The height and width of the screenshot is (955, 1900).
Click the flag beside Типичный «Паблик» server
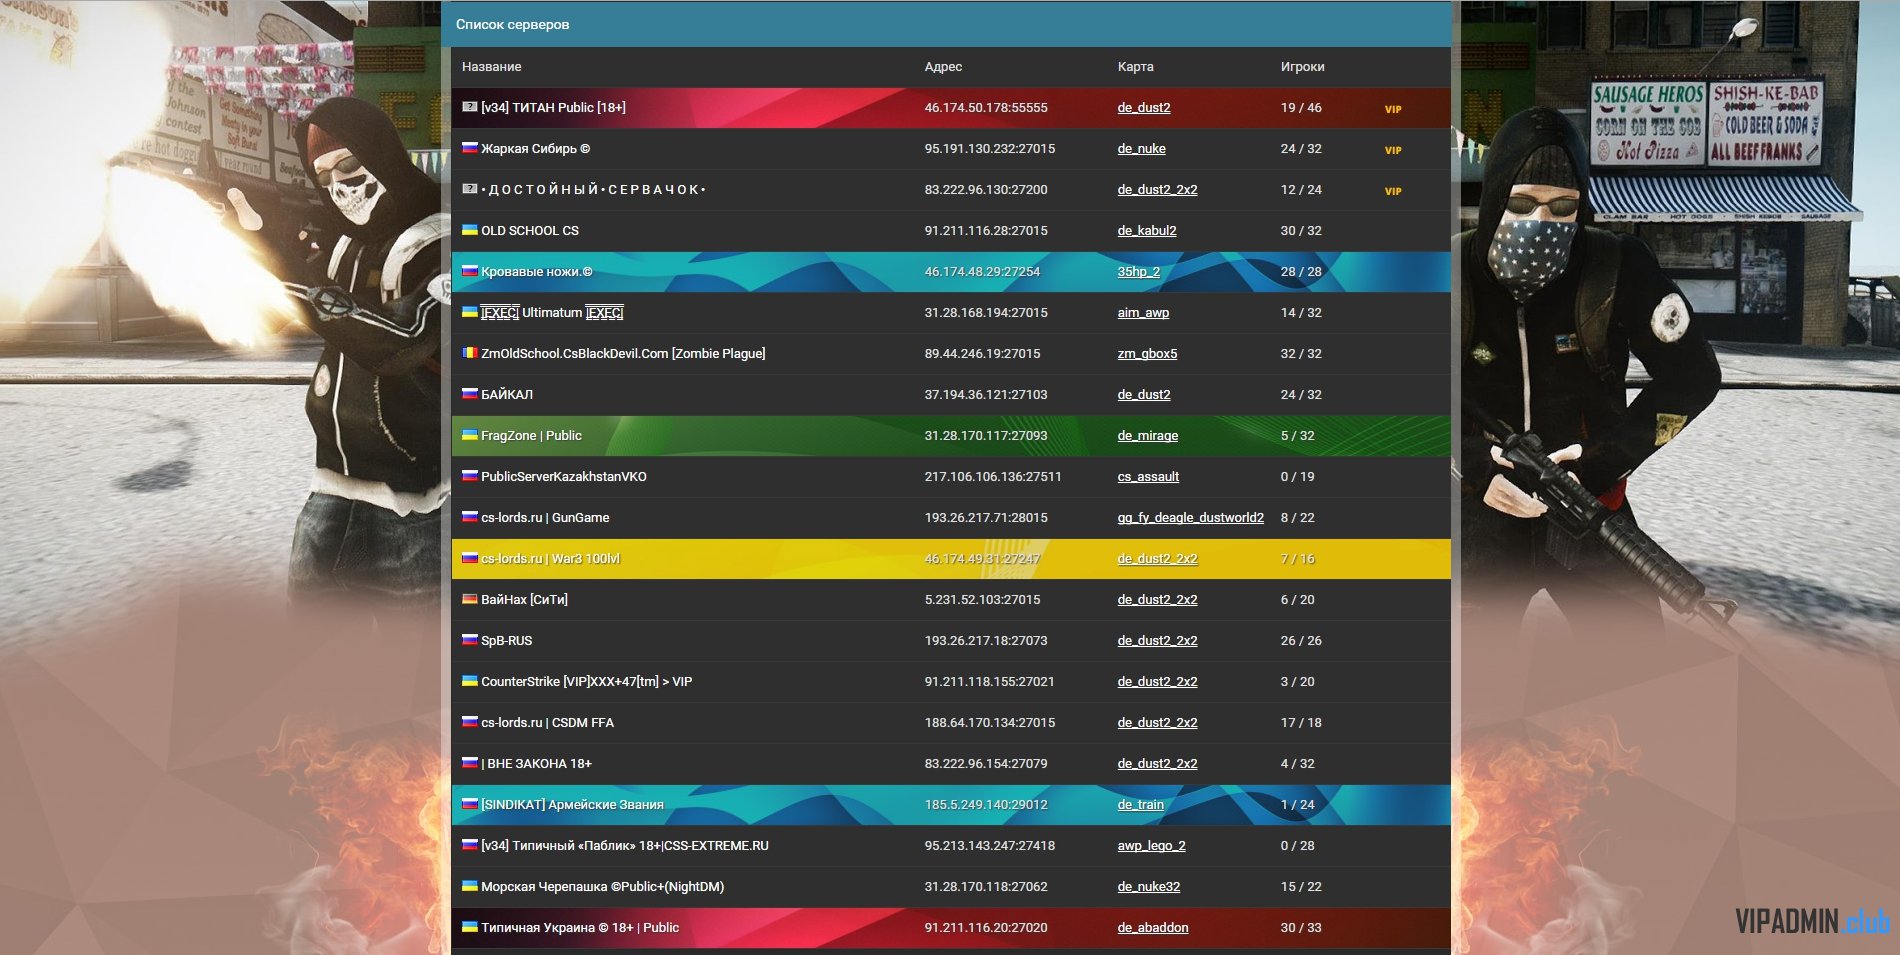pyautogui.click(x=469, y=844)
